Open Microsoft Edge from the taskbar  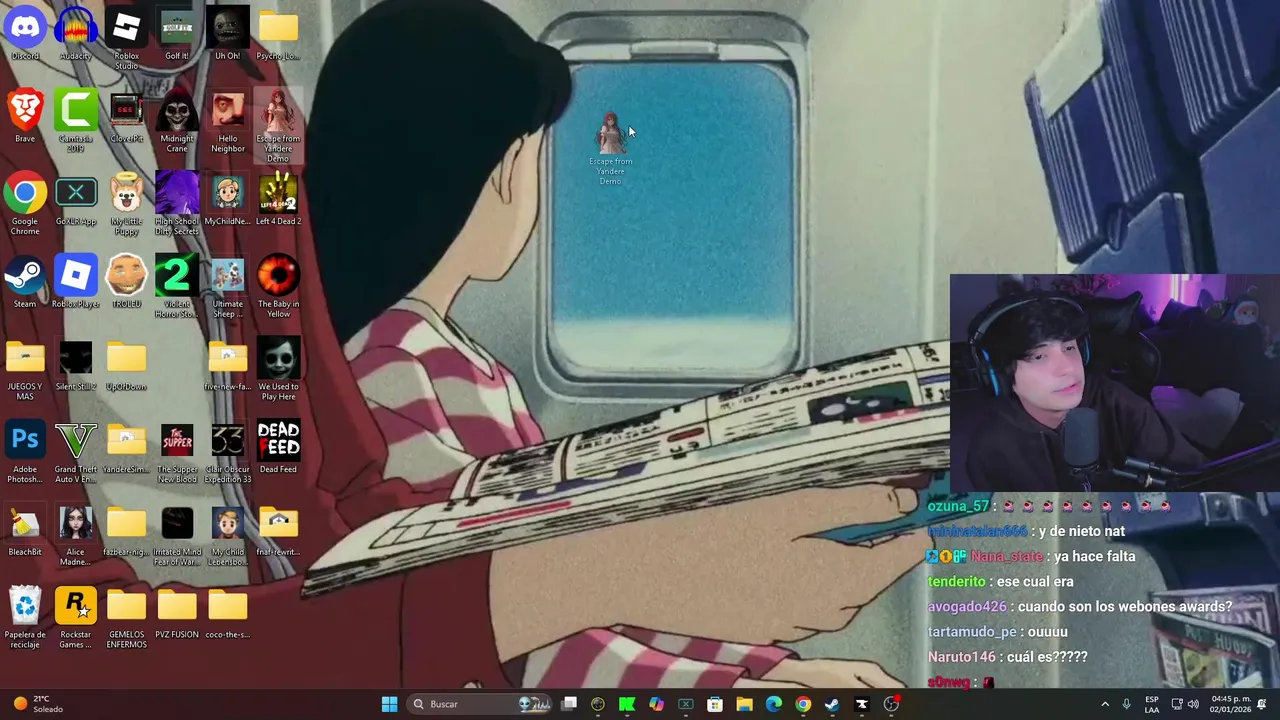(774, 704)
